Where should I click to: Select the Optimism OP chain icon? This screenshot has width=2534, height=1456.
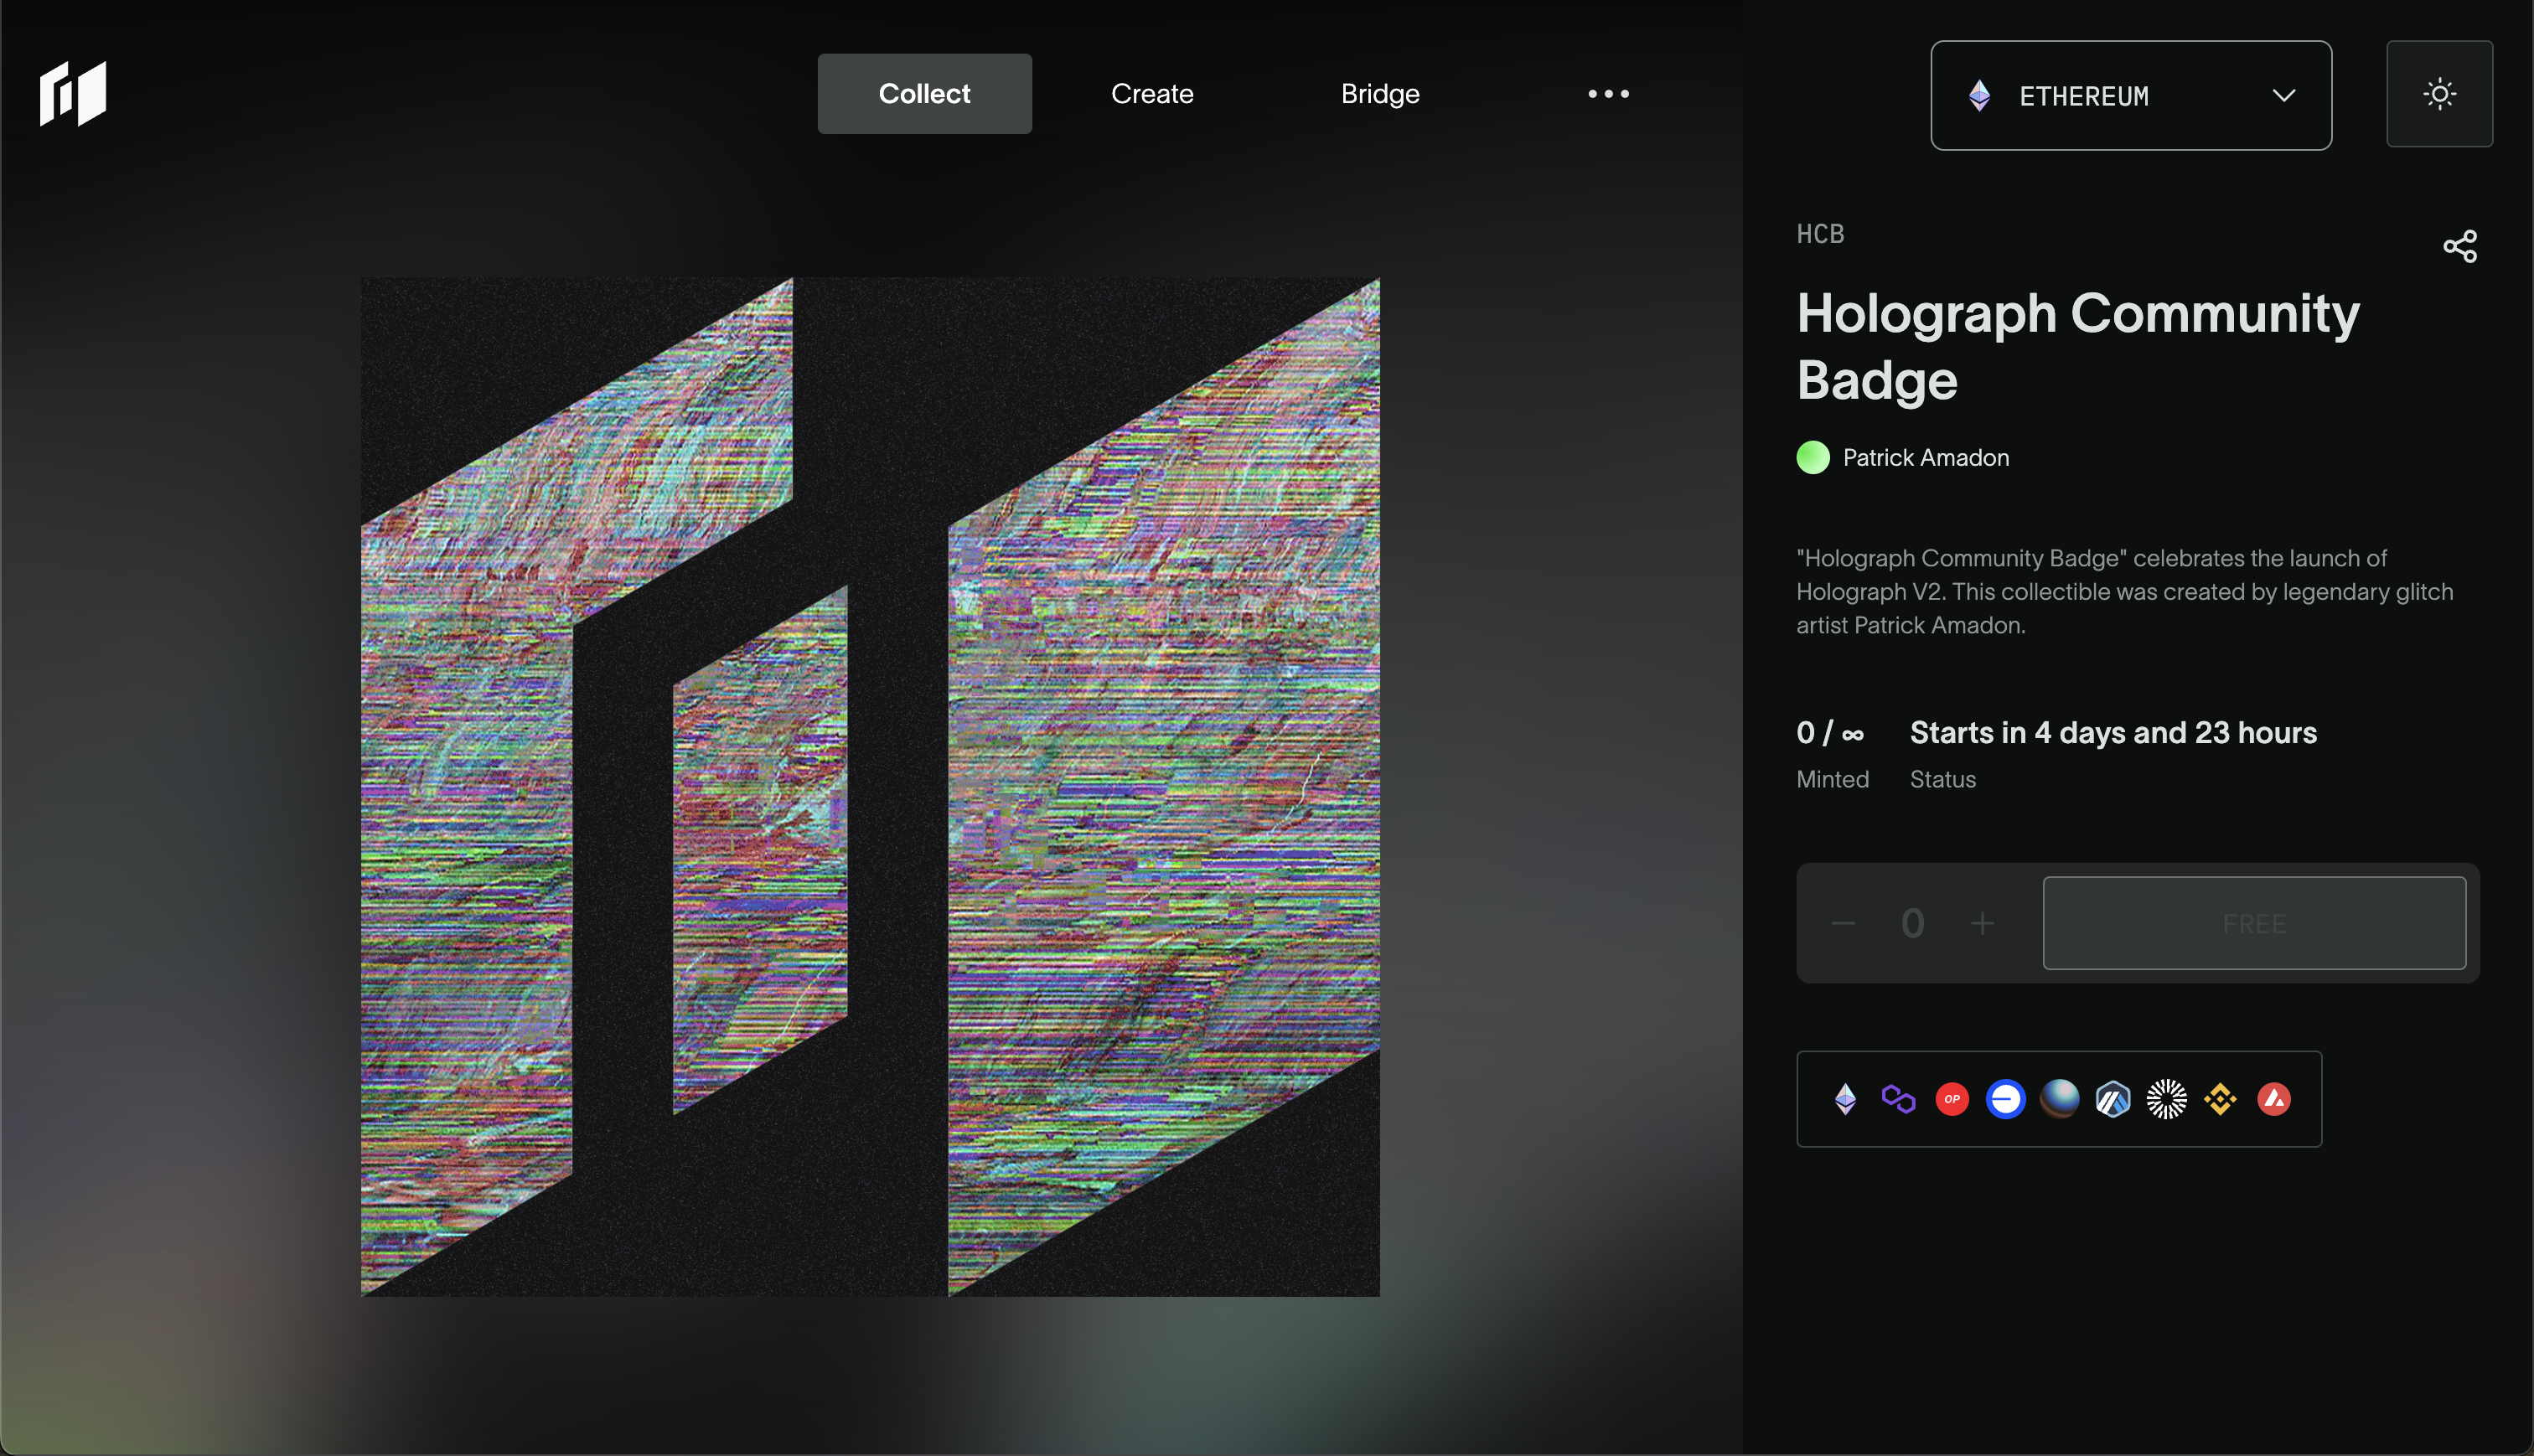1951,1099
